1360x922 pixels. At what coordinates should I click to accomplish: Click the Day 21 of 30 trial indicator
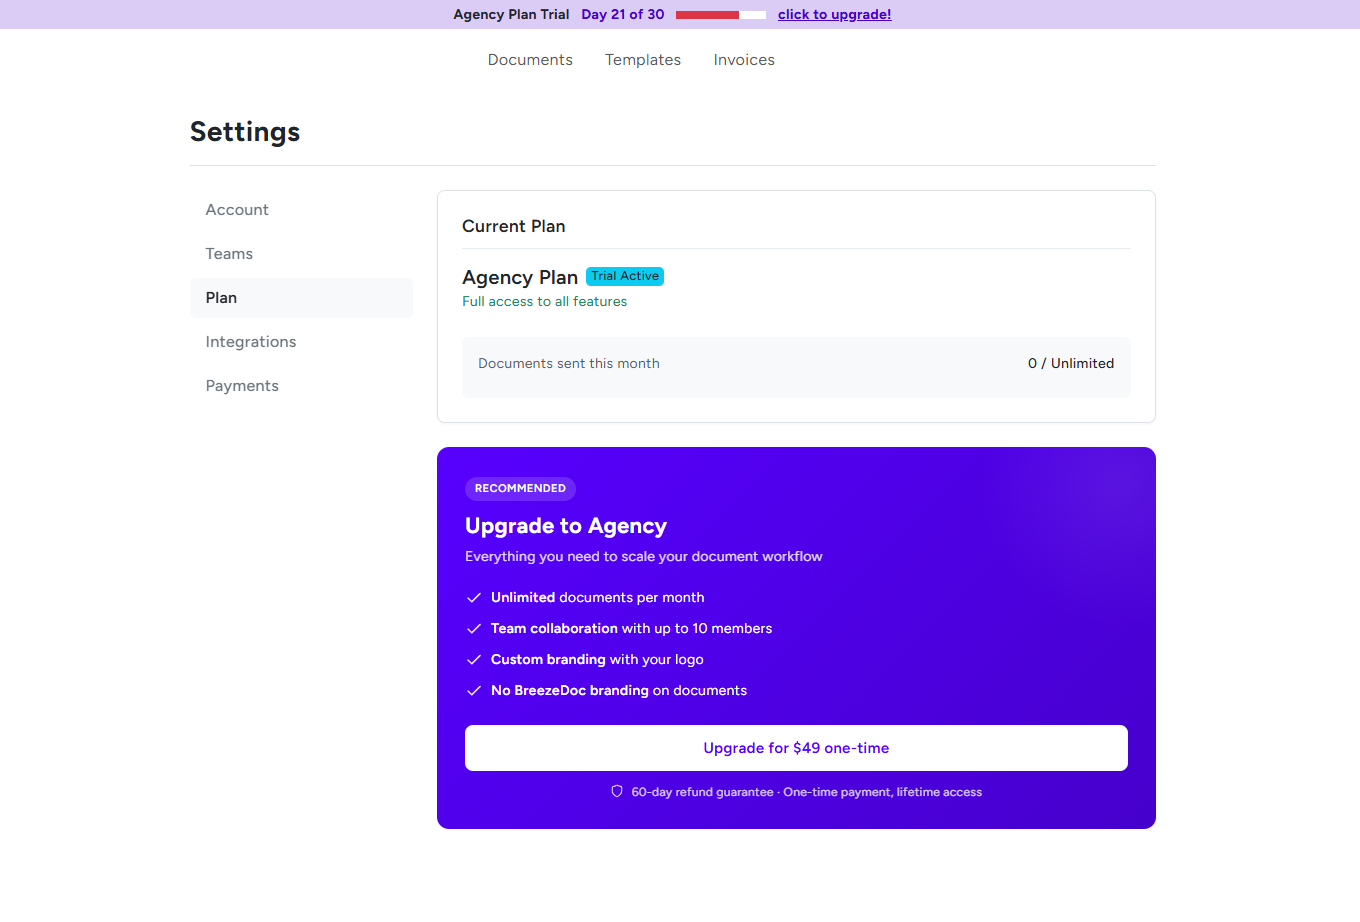pyautogui.click(x=622, y=14)
